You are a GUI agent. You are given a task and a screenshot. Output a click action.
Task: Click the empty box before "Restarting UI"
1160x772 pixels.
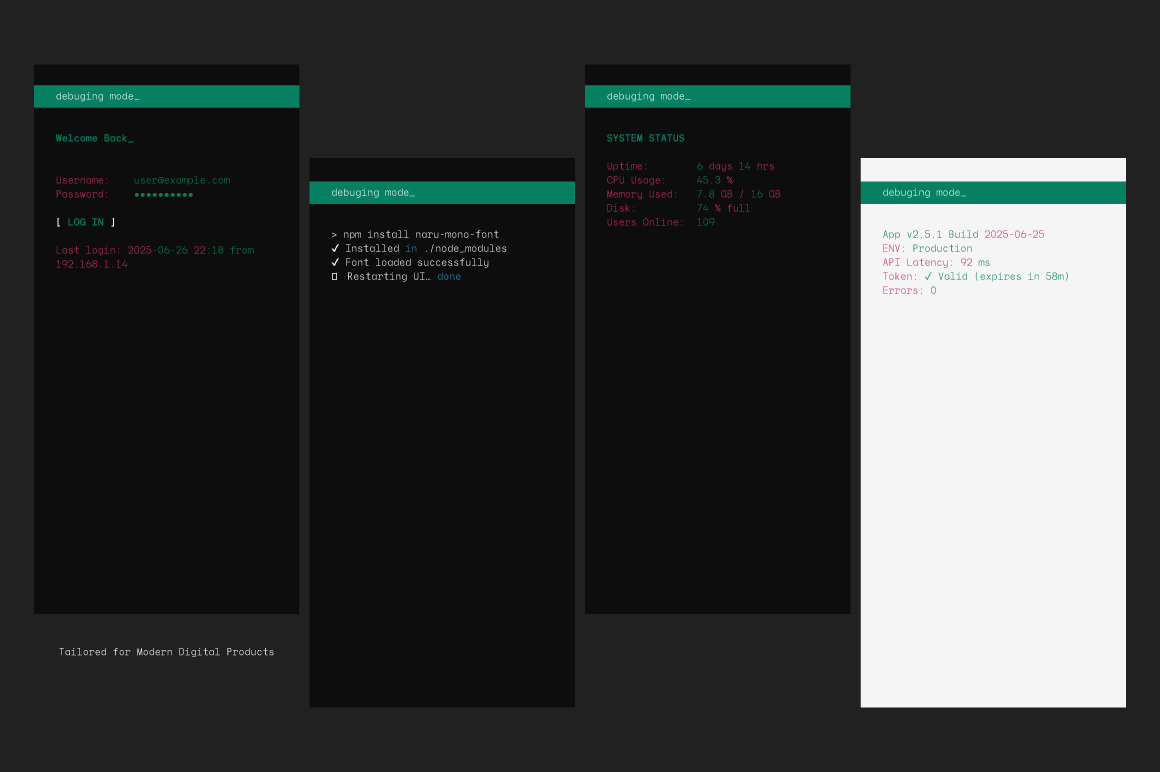335,277
